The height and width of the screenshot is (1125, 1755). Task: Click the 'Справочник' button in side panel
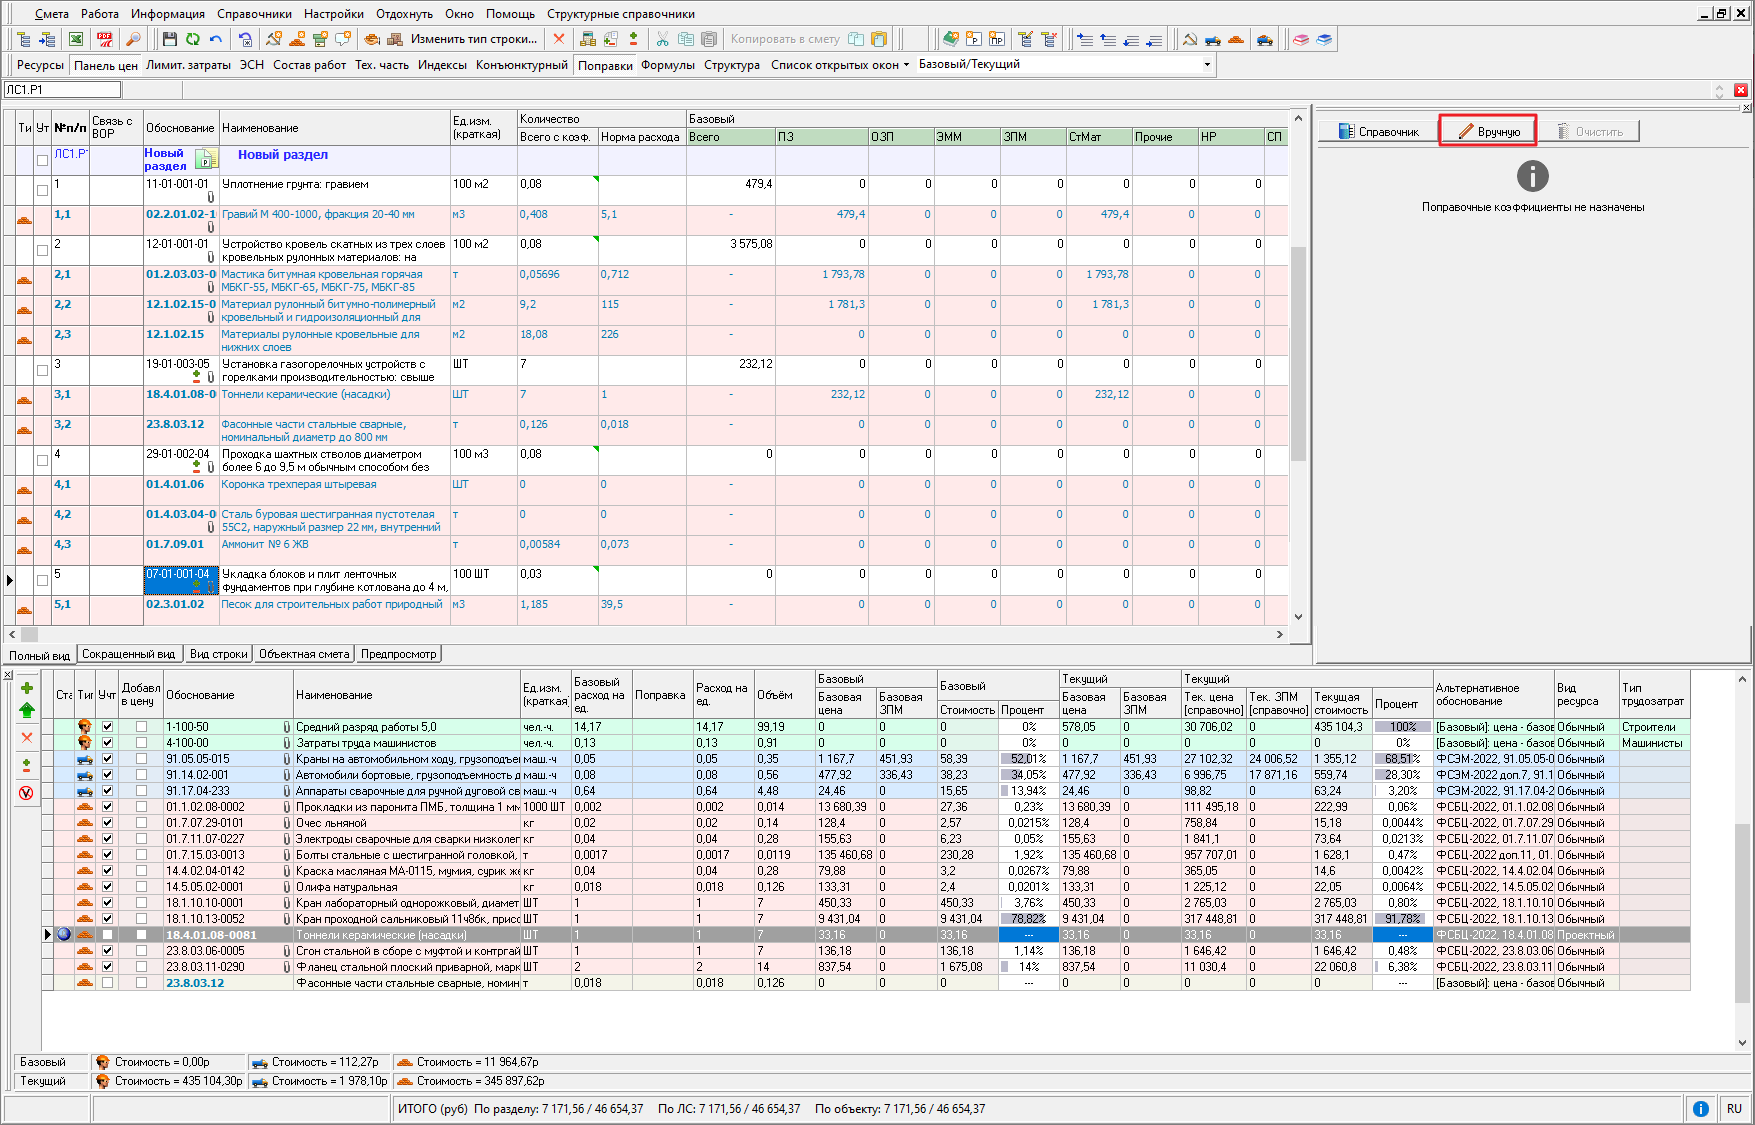coord(1379,131)
